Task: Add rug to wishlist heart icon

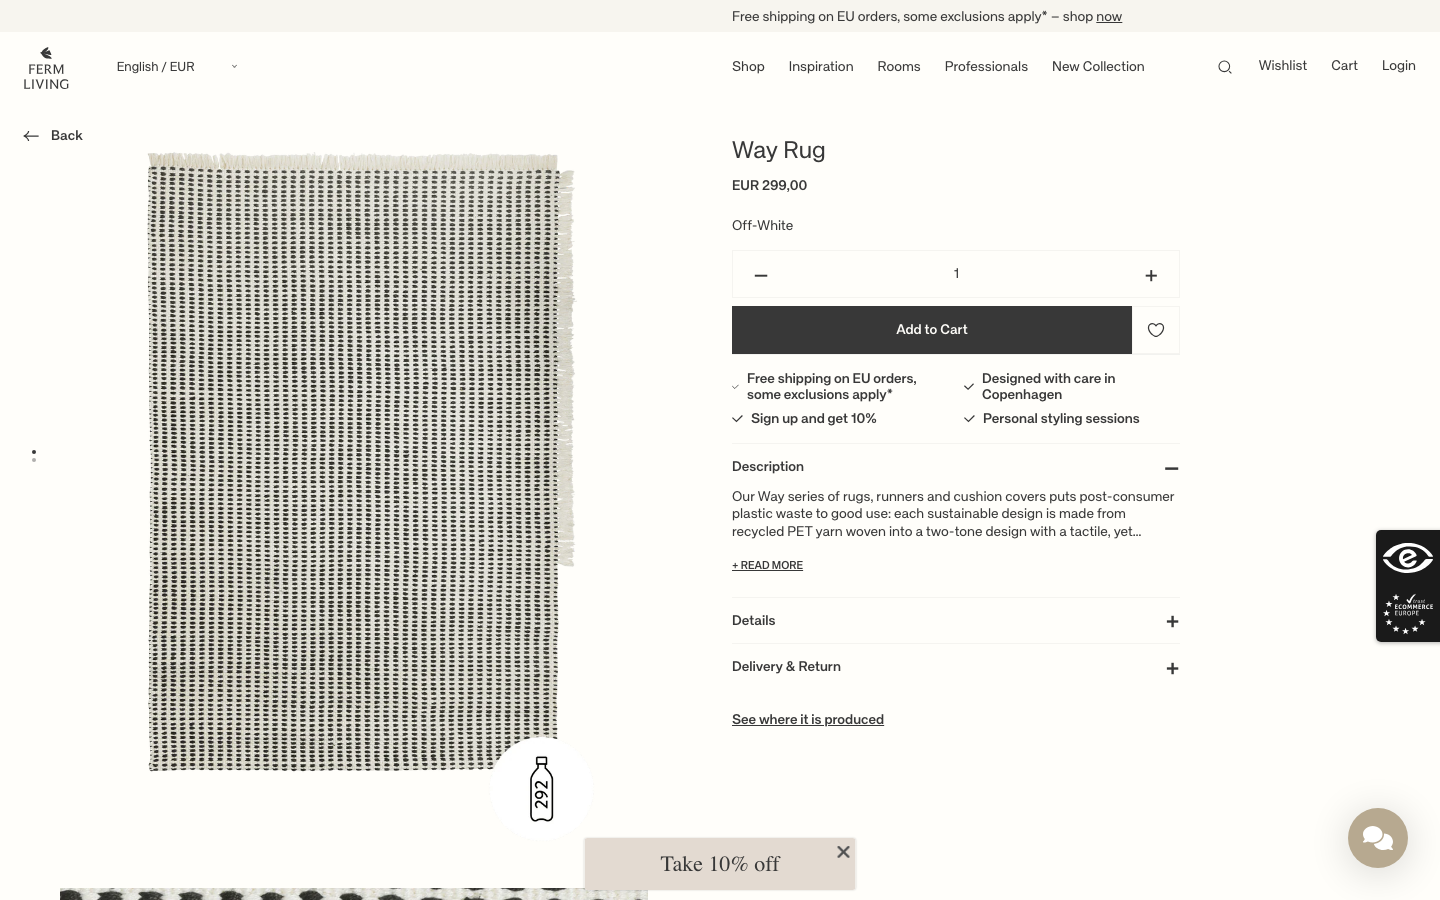Action: pos(1156,330)
